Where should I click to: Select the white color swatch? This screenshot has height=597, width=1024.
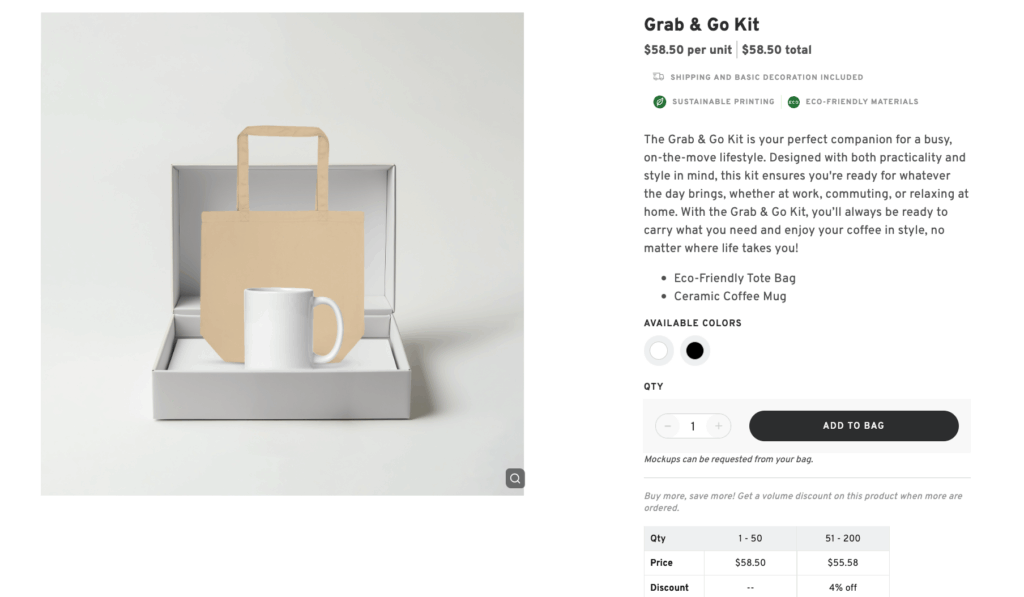658,350
